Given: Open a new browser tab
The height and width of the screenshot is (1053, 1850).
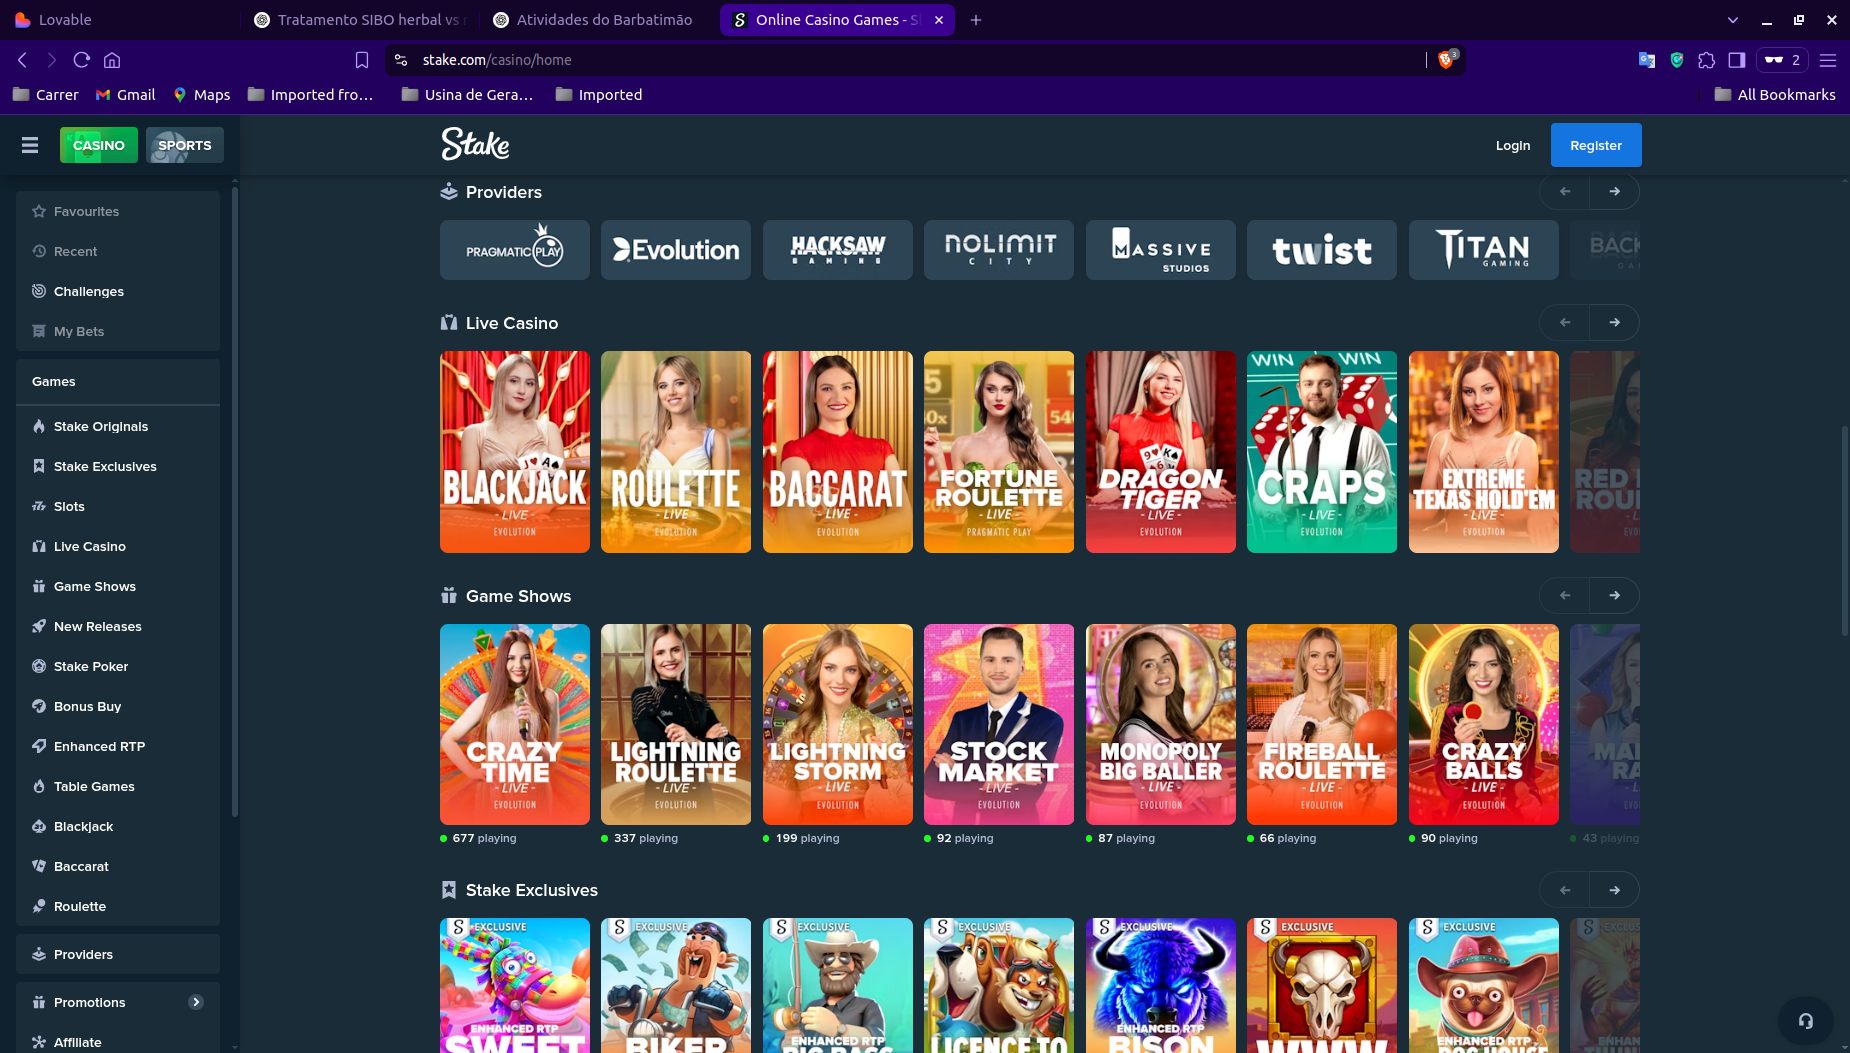Looking at the screenshot, I should coord(976,20).
